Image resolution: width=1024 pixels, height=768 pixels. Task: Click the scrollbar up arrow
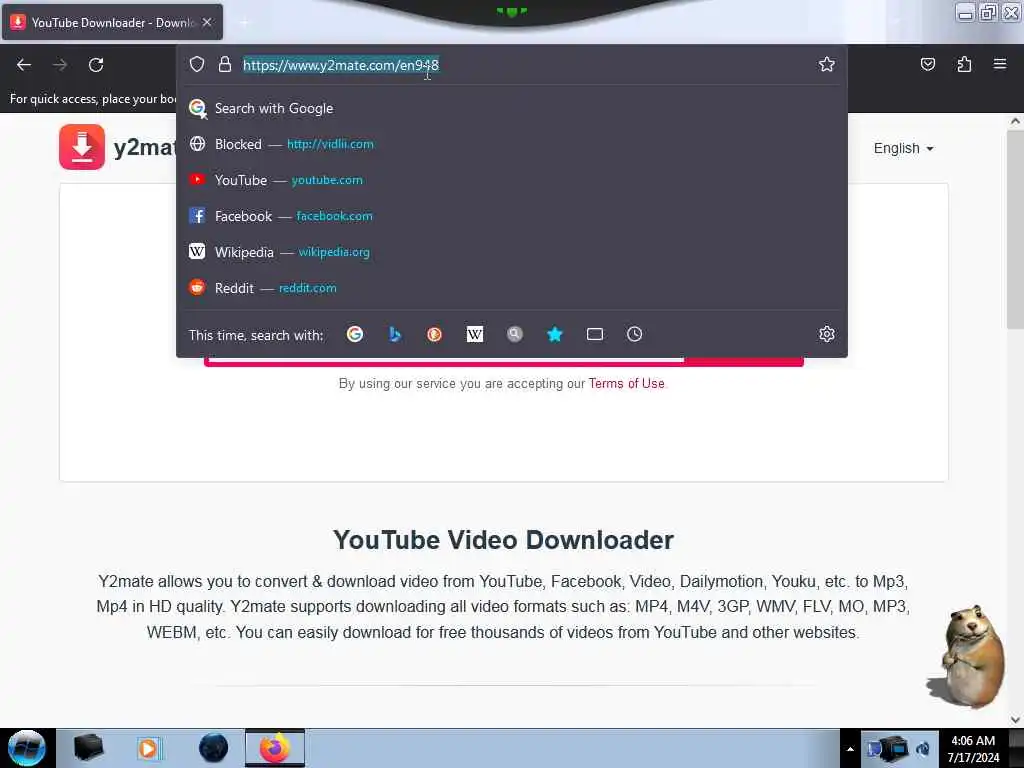point(1015,121)
